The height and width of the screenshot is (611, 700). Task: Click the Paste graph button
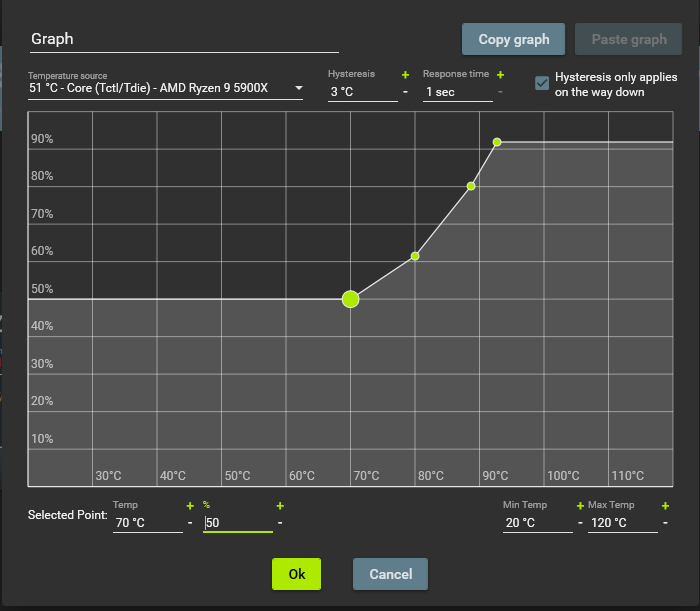[x=629, y=39]
